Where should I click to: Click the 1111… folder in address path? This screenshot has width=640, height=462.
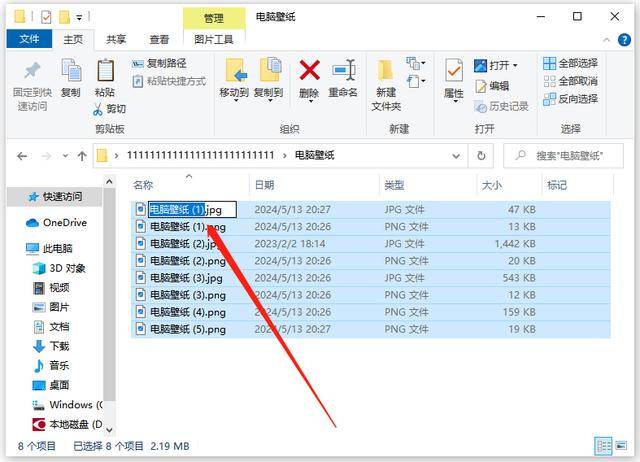coord(200,155)
